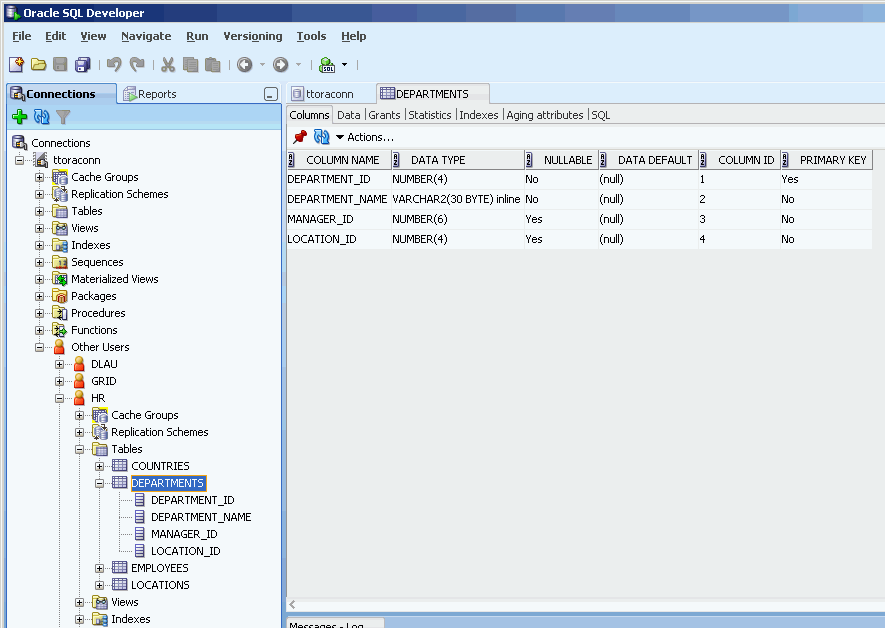
Task: Collapse the DEPARTMENTS table node
Action: 99,483
